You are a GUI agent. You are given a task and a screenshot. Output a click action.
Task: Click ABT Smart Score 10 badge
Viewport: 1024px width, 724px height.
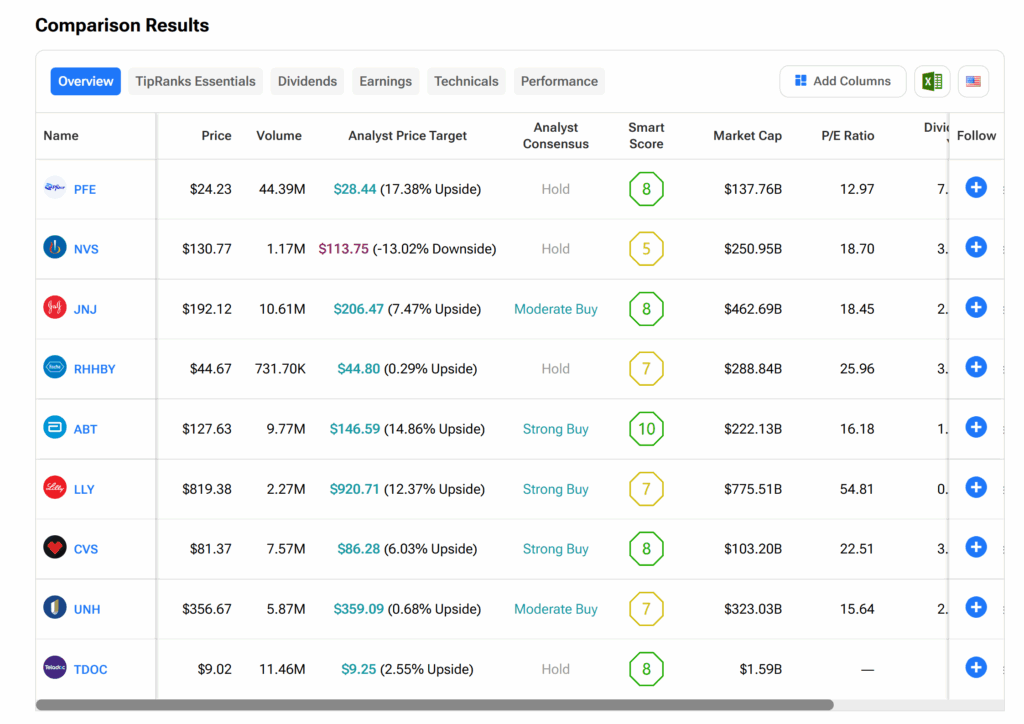(646, 429)
